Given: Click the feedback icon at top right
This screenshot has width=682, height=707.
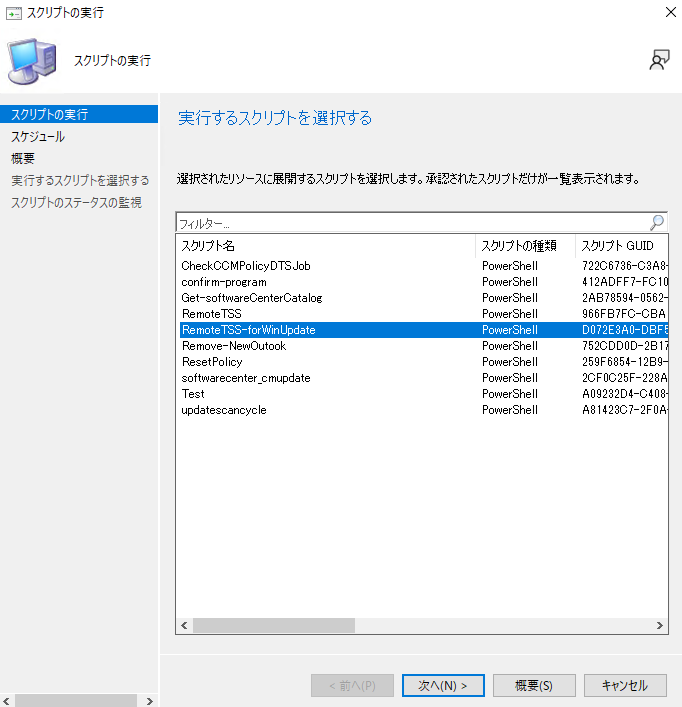Looking at the screenshot, I should tap(658, 60).
